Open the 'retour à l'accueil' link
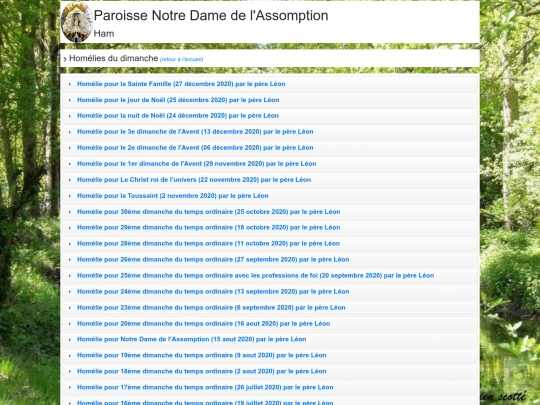540x405 pixels. click(181, 59)
